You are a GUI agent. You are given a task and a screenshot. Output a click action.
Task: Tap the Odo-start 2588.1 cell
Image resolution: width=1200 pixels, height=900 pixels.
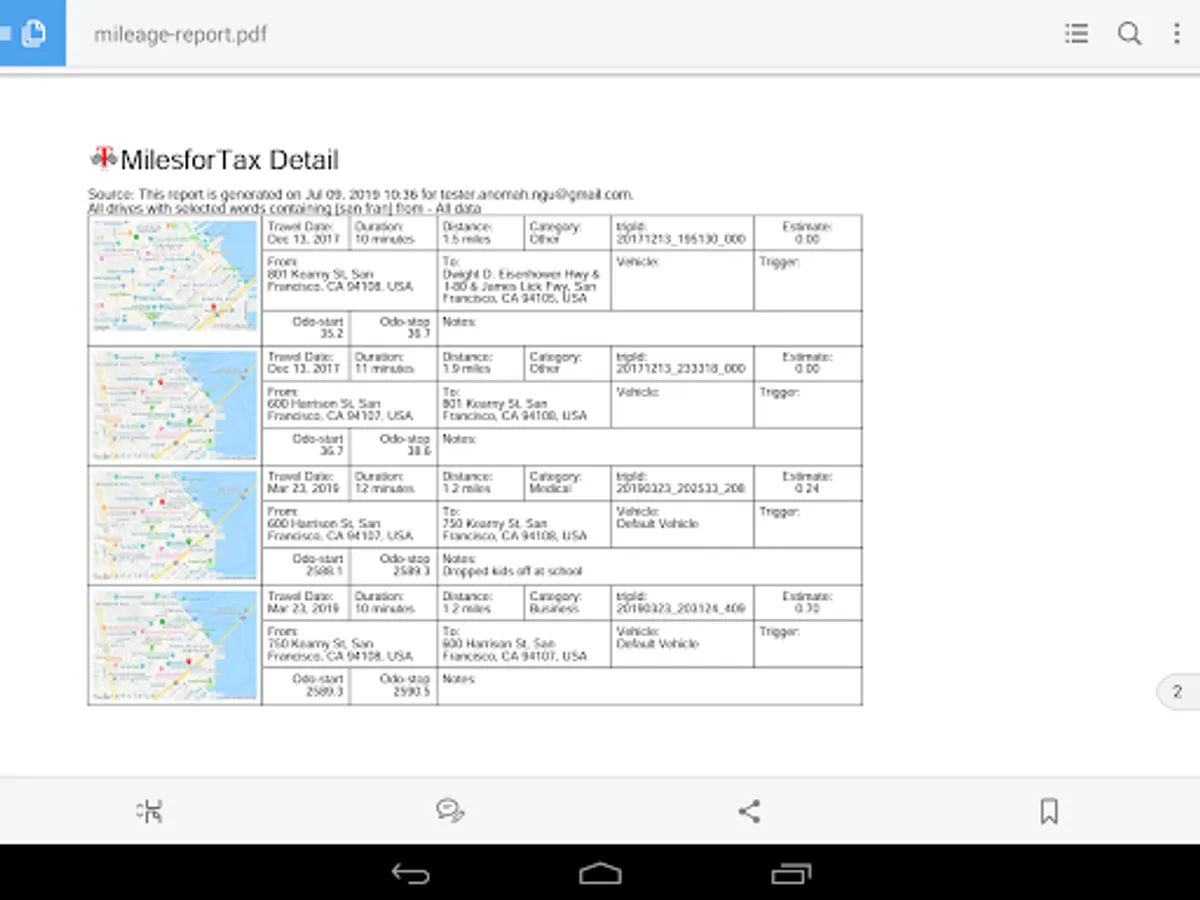click(306, 565)
